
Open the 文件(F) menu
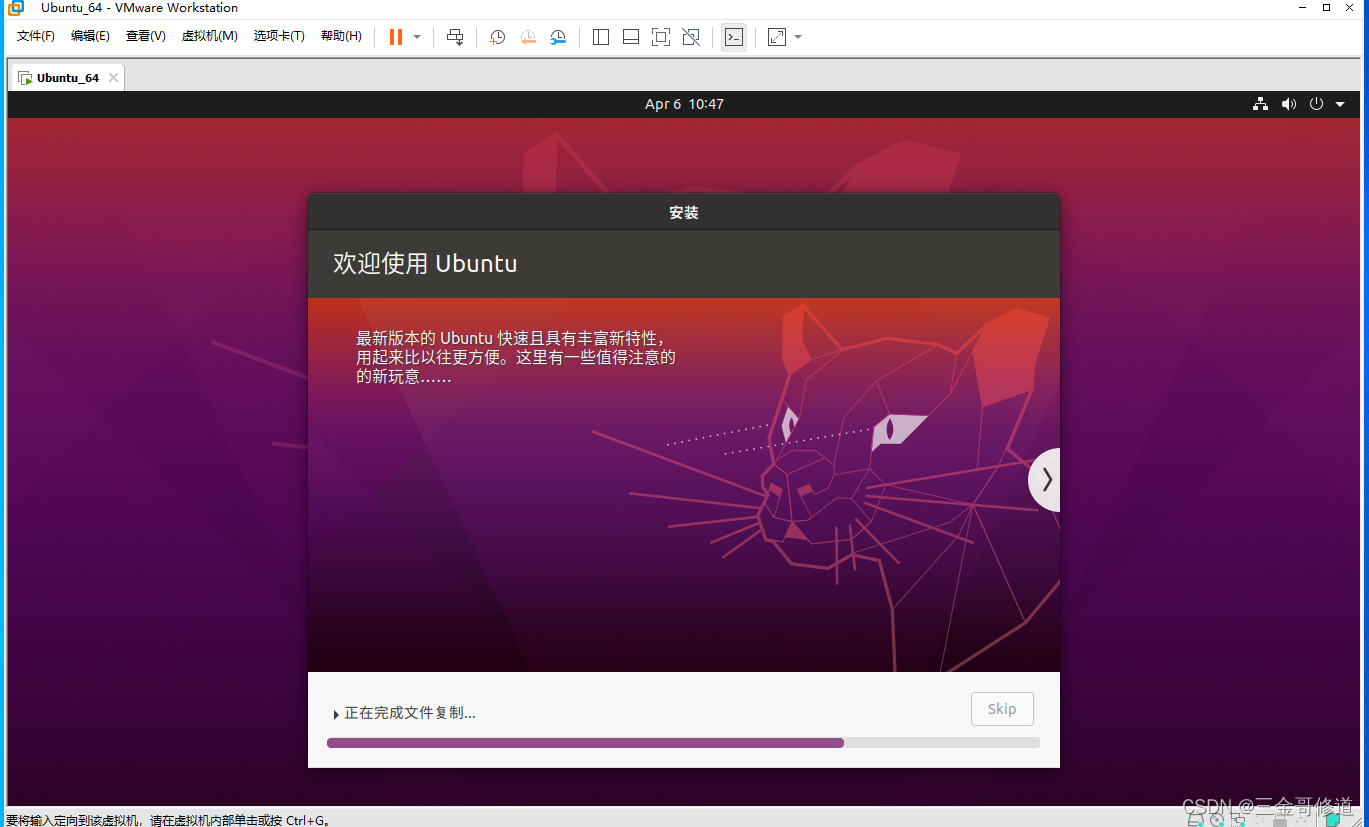(36, 36)
